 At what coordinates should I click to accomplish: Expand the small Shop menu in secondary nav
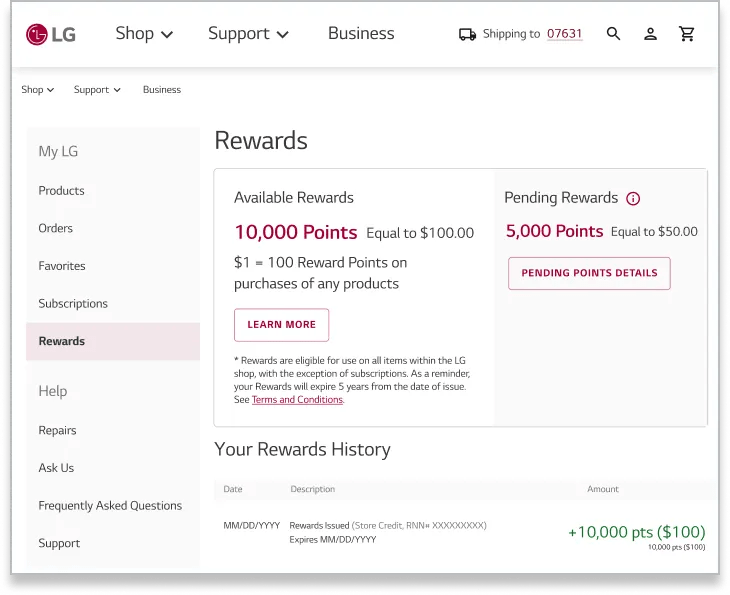[x=38, y=89]
